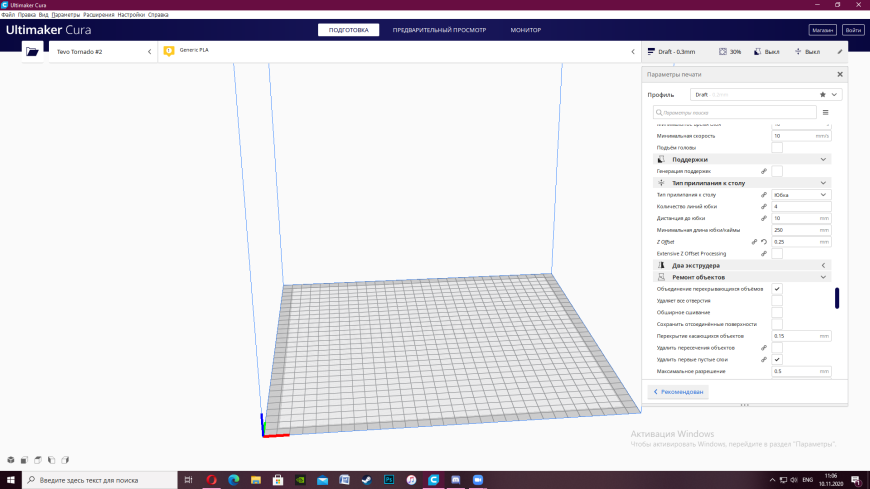
Task: Enable Генерация поддержек checkbox
Action: pyautogui.click(x=777, y=172)
